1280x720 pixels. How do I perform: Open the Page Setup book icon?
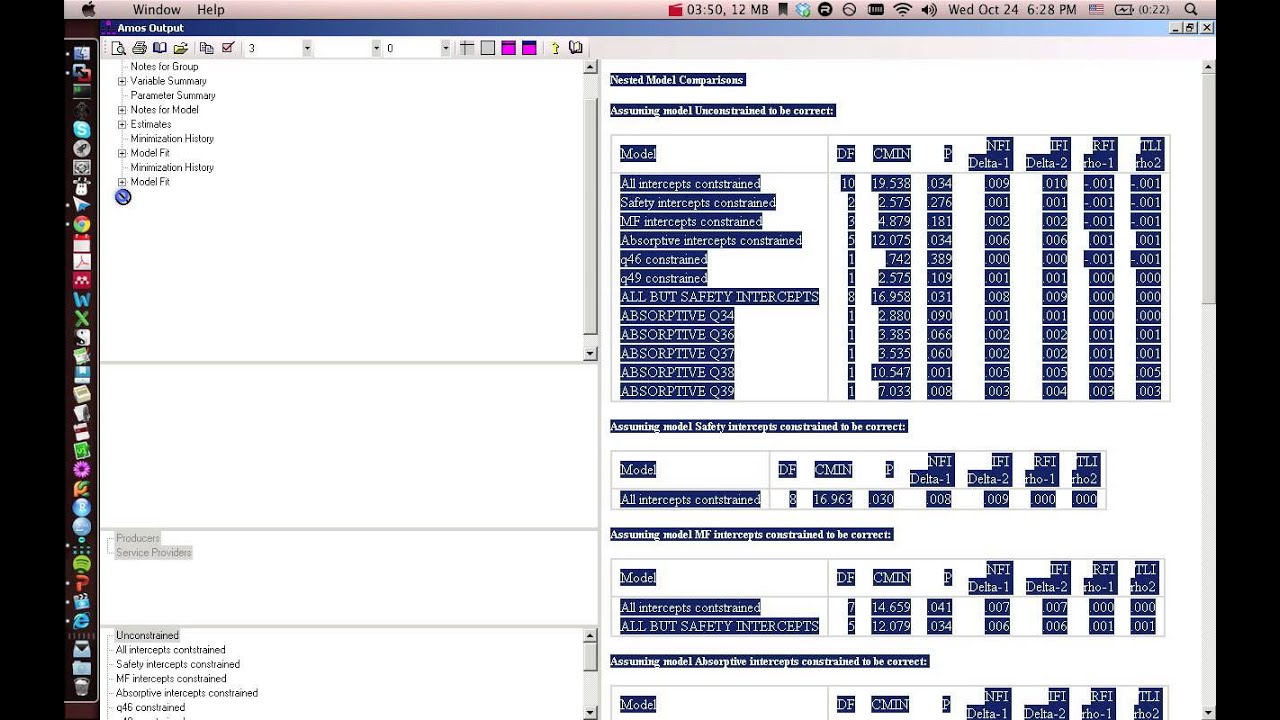coord(159,48)
